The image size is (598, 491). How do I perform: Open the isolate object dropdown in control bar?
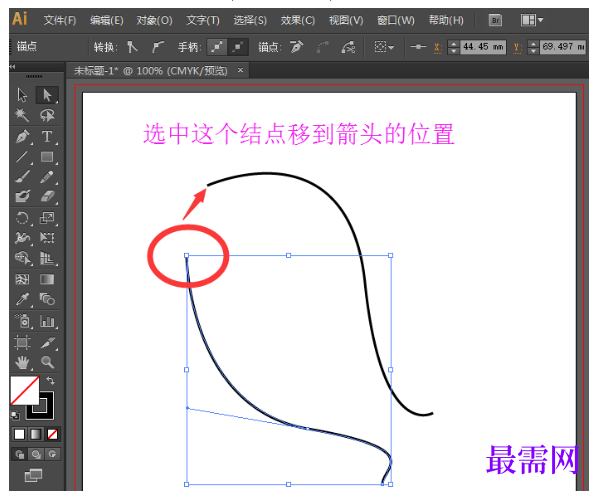pos(384,47)
